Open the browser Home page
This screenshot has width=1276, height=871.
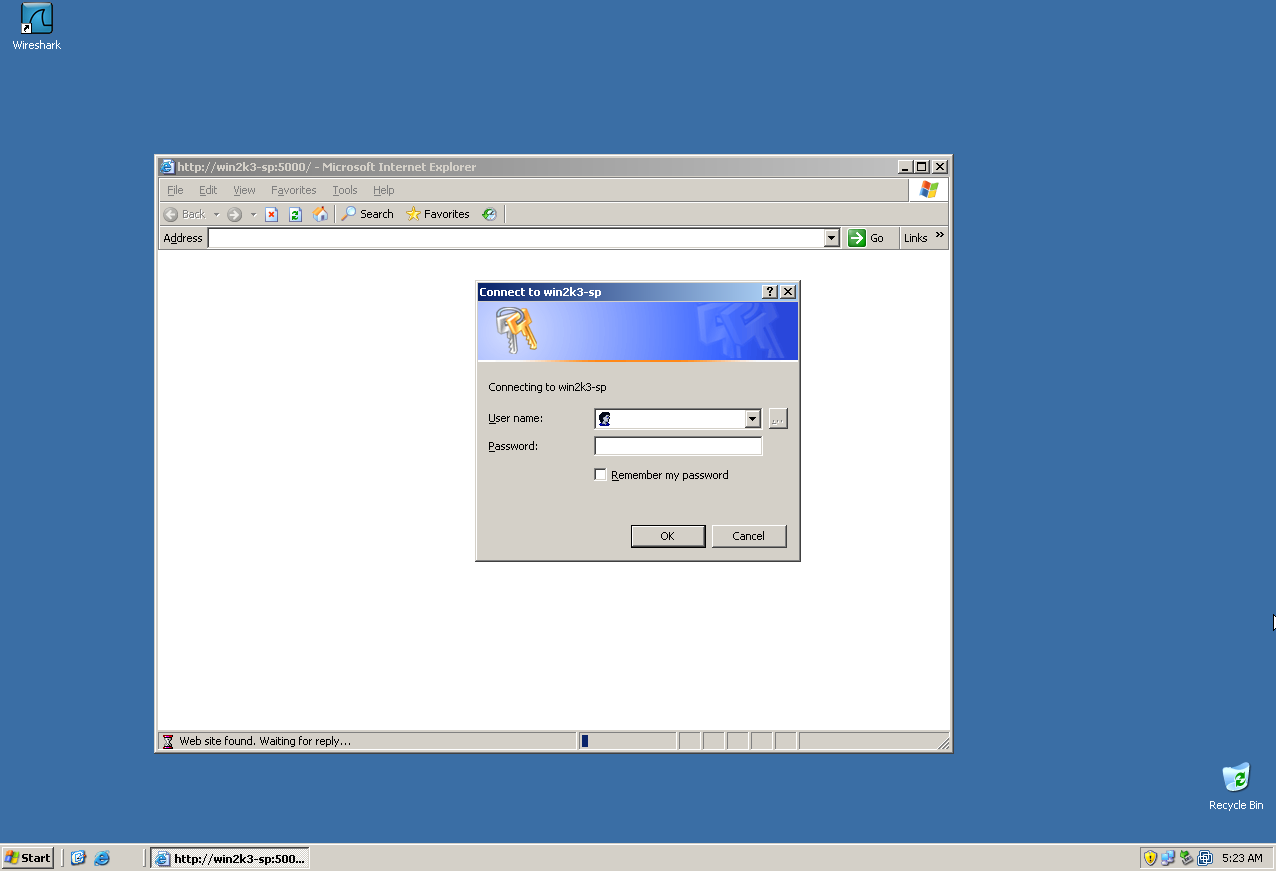point(320,213)
